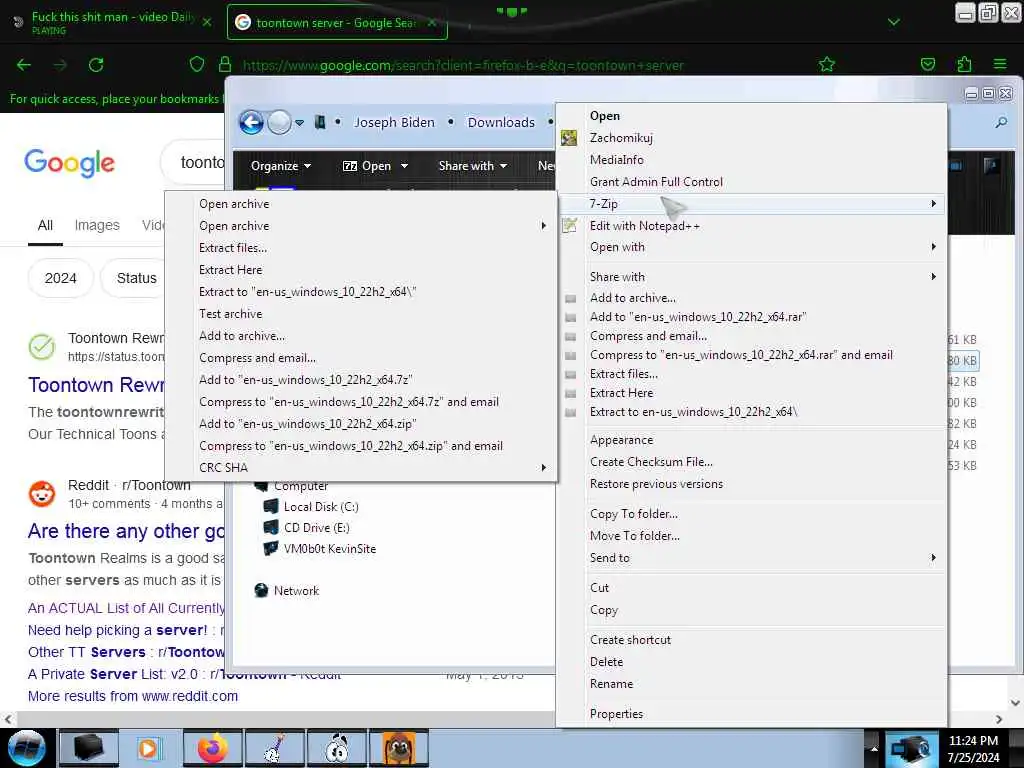Click the black box taskbar icon

[x=89, y=748]
